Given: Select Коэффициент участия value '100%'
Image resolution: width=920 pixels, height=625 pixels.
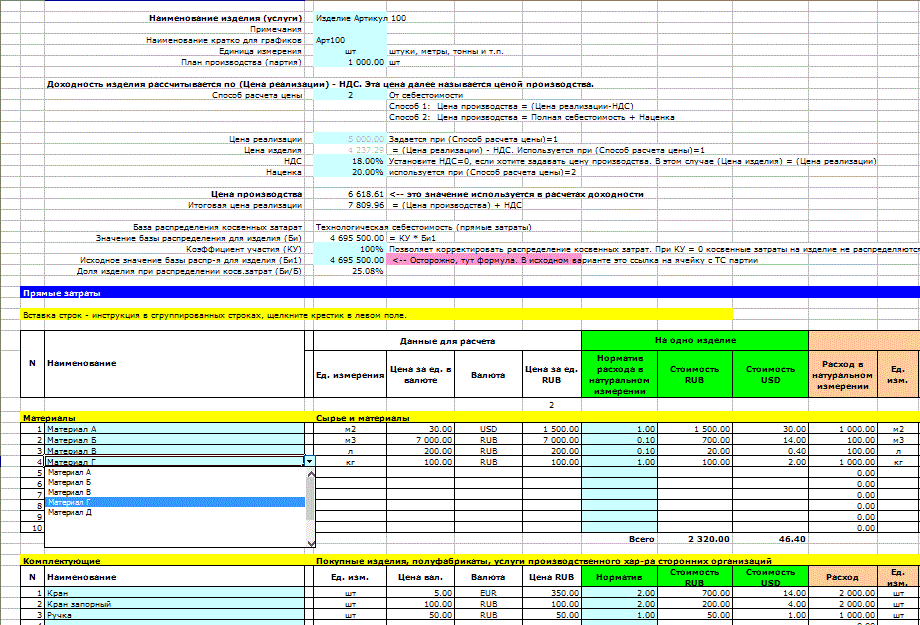Looking at the screenshot, I should tap(350, 249).
